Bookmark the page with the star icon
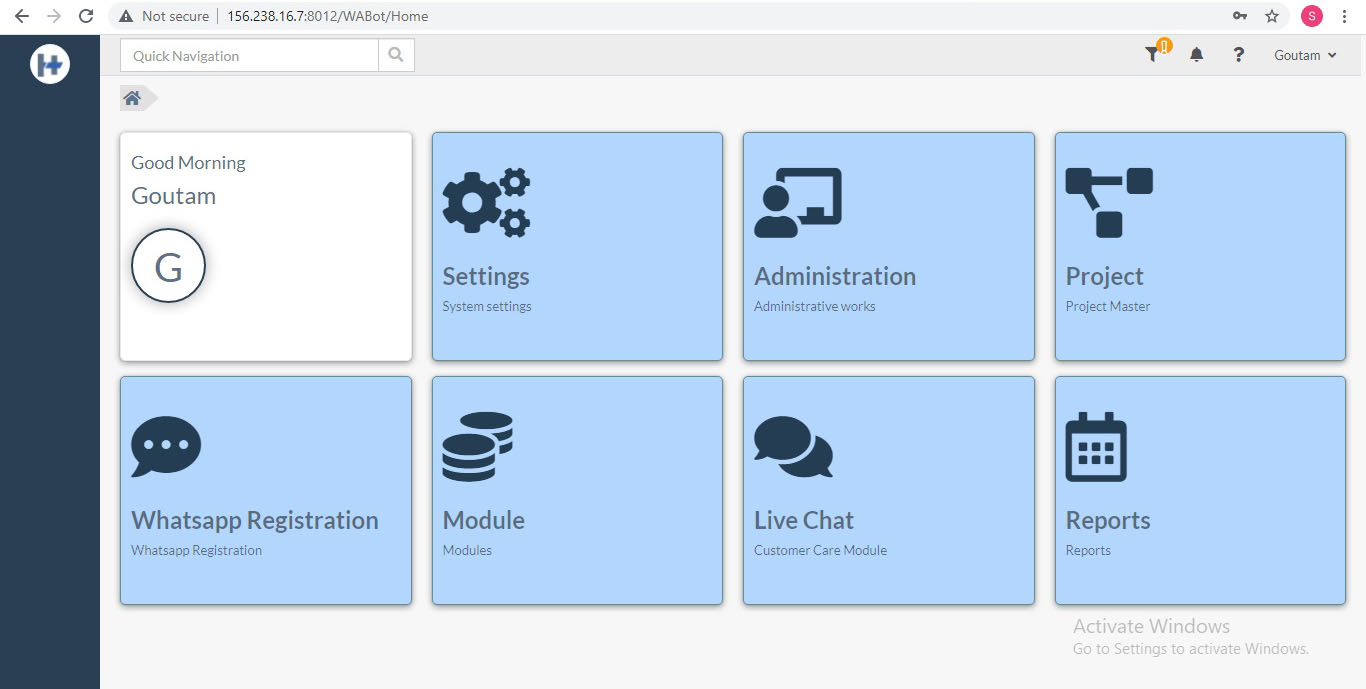Viewport: 1366px width, 689px height. (x=1272, y=16)
